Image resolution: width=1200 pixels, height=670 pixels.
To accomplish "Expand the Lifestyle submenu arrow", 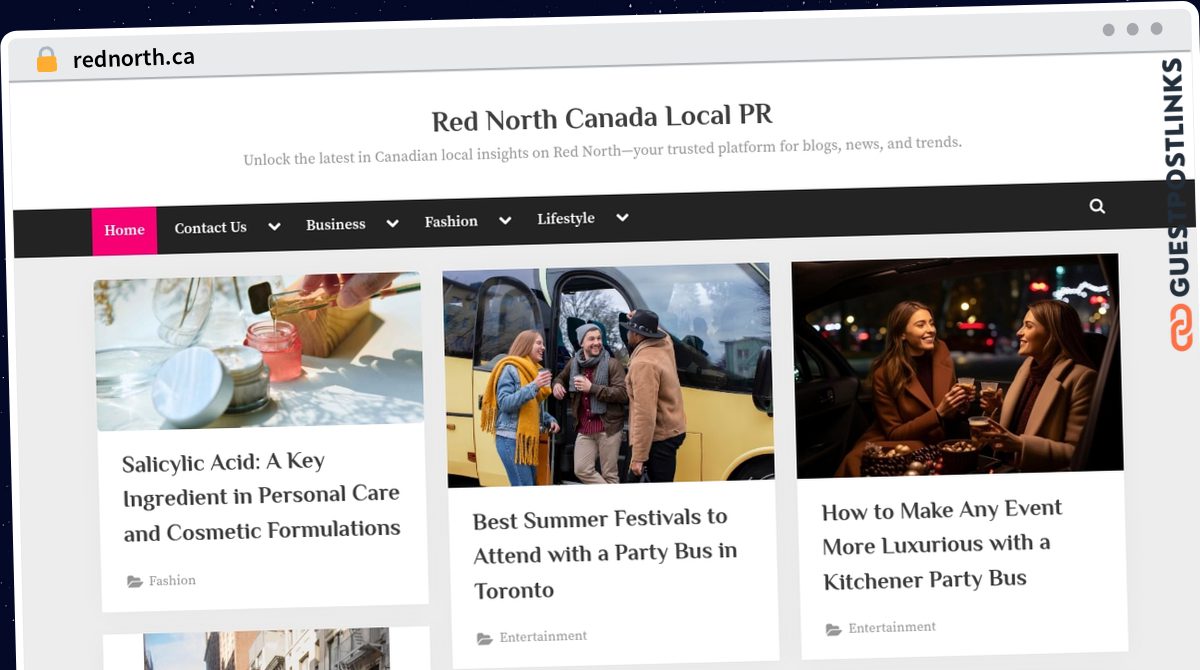I will pyautogui.click(x=622, y=218).
